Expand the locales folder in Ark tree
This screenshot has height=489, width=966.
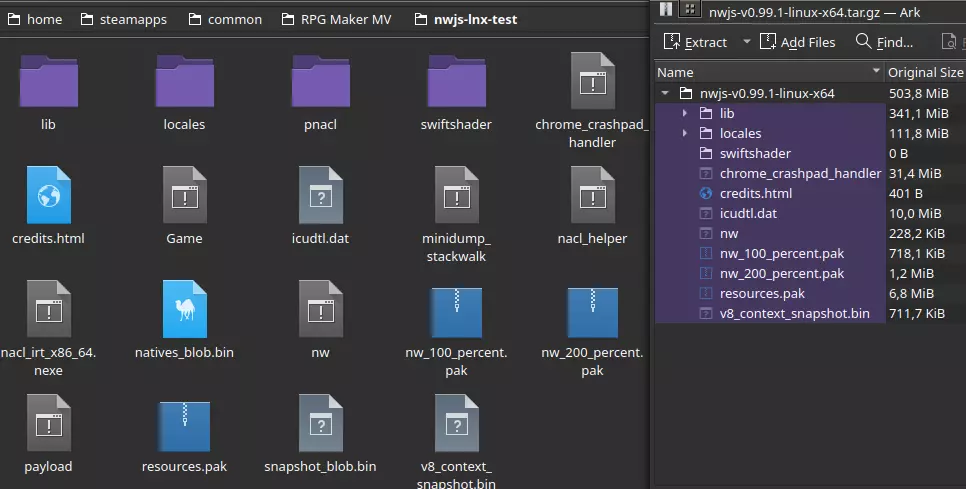684,133
